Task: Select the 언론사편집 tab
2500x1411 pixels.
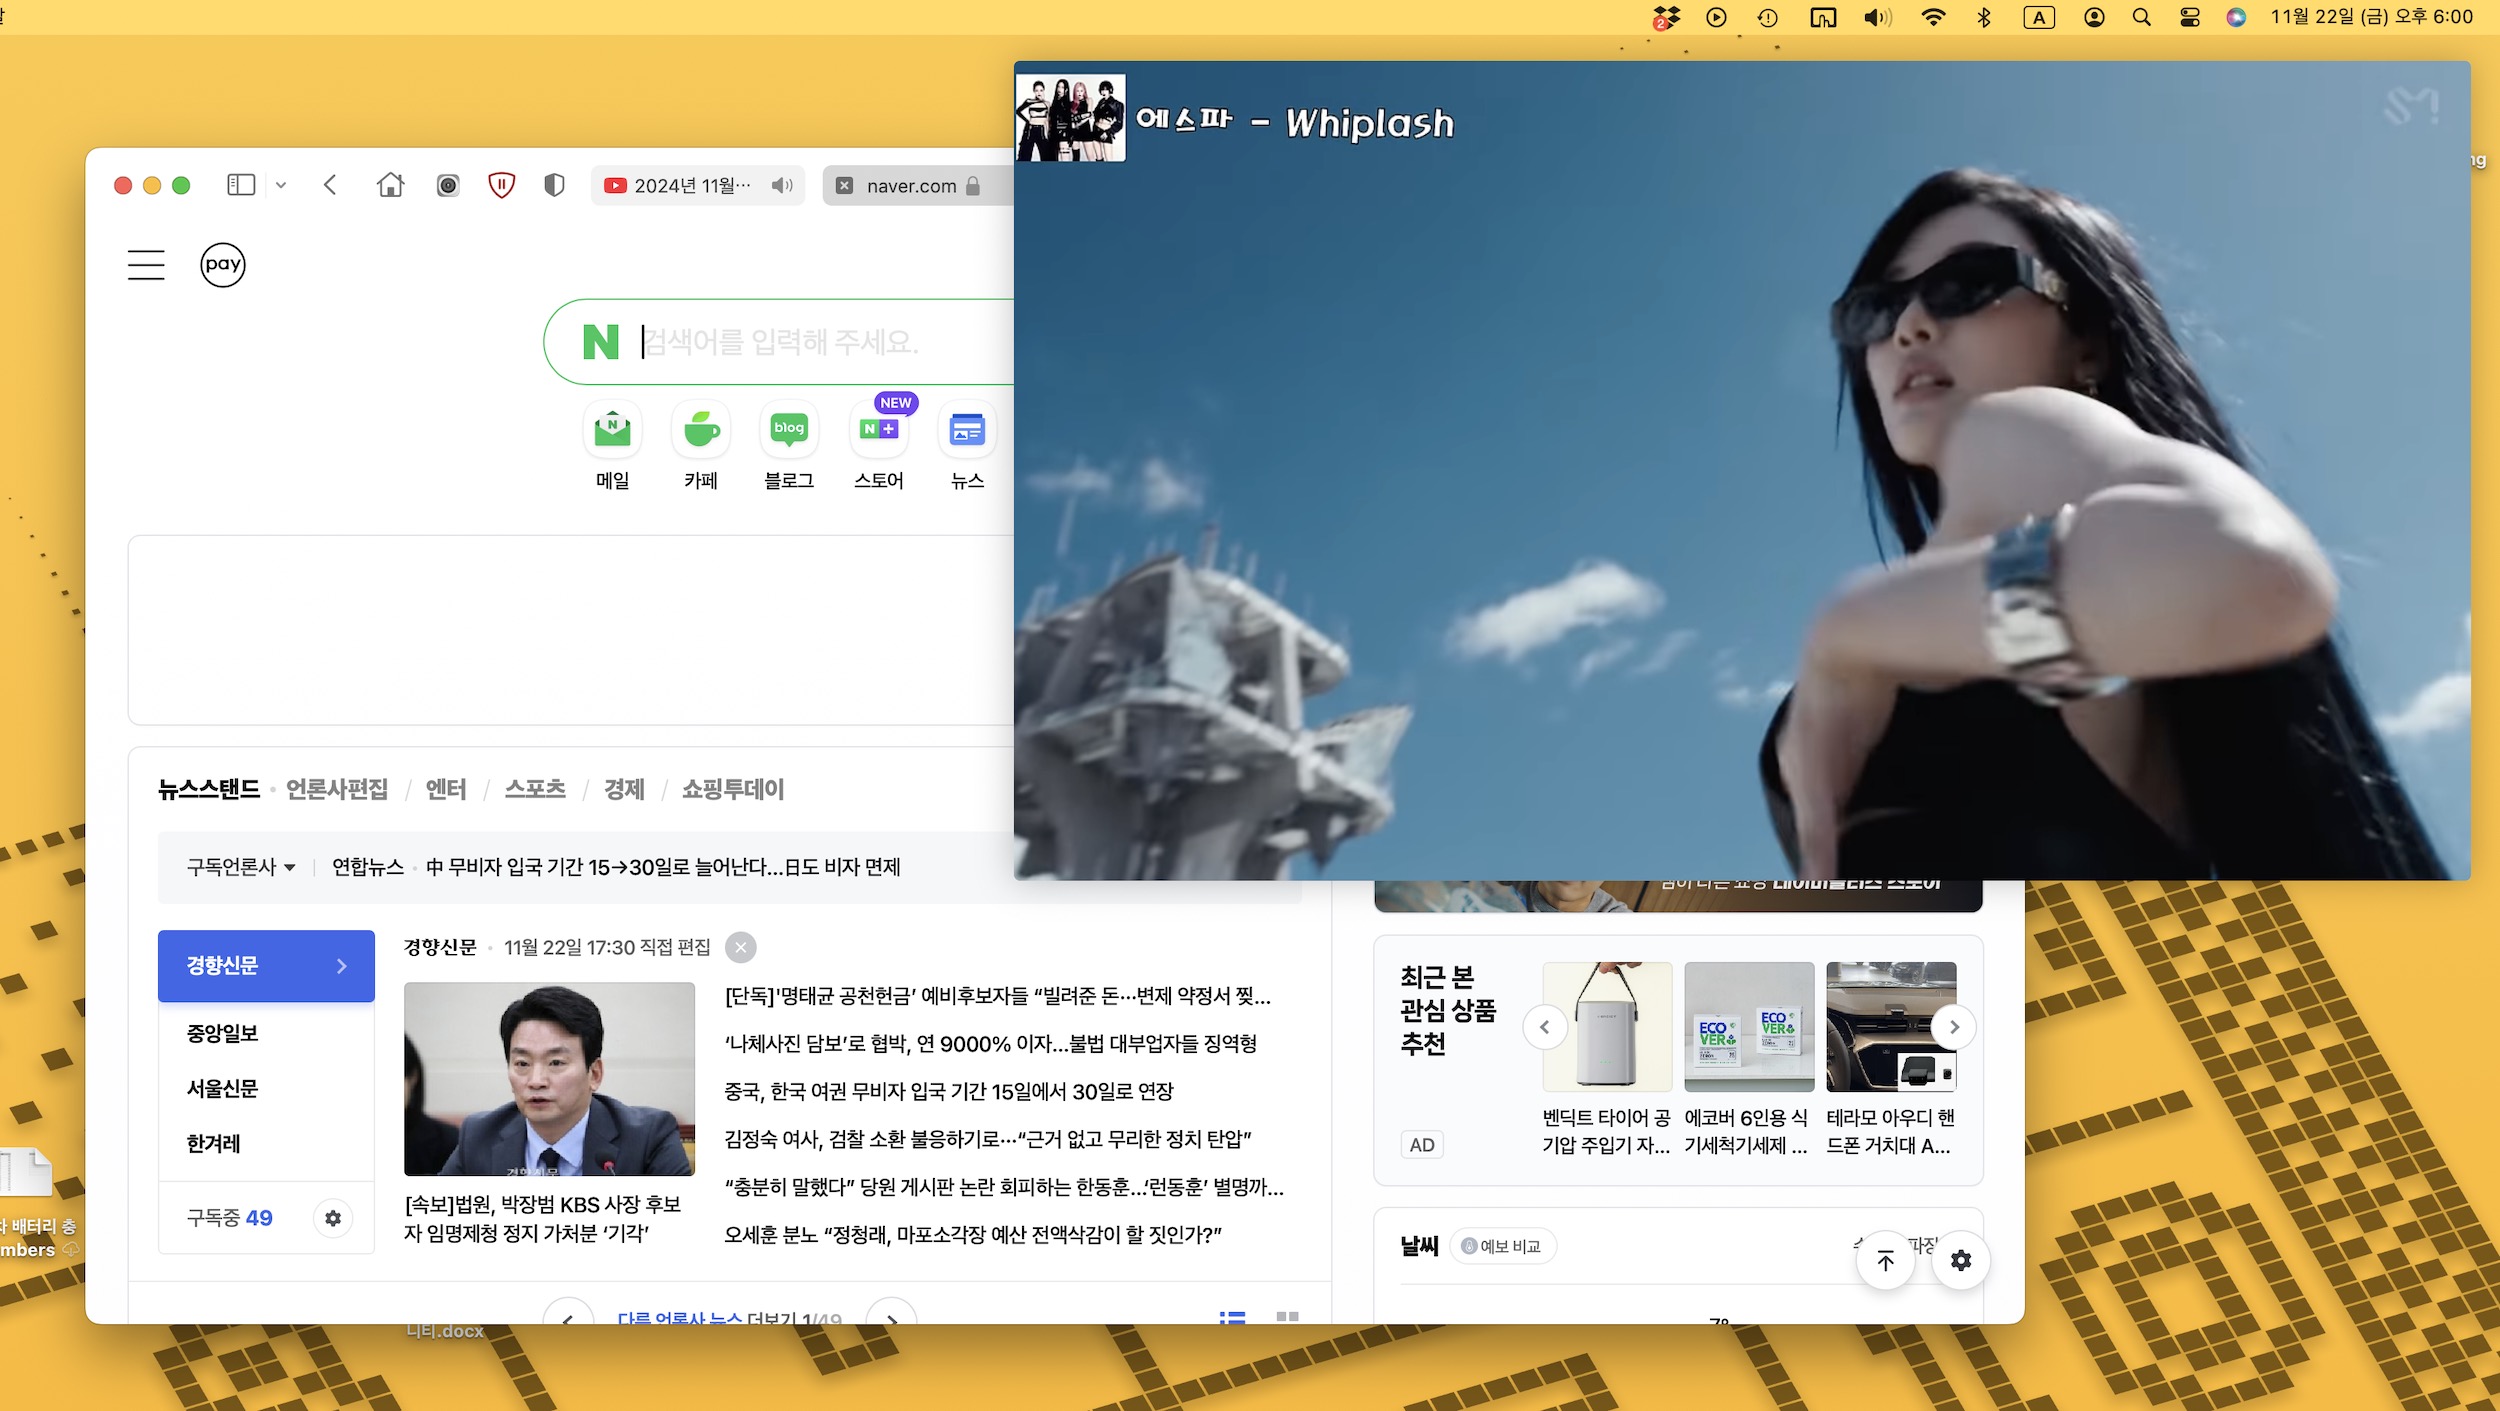Action: point(337,789)
